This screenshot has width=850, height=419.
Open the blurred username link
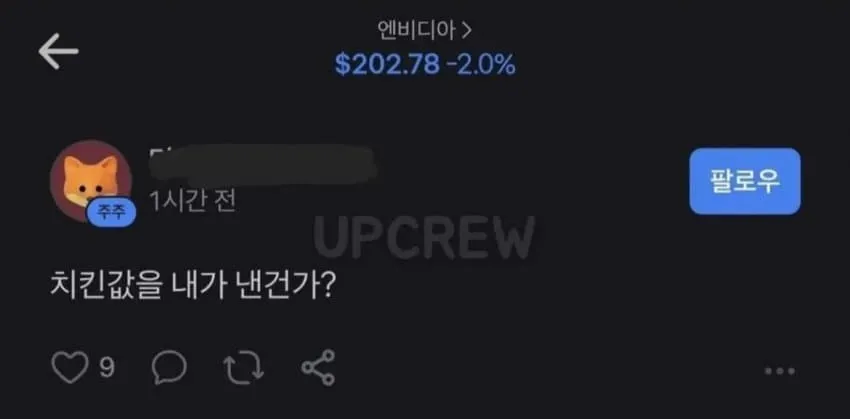pos(262,164)
